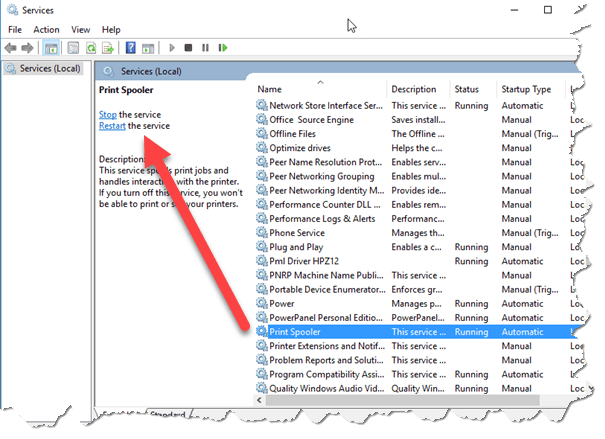605x439 pixels.
Task: Open the File menu
Action: [15, 30]
